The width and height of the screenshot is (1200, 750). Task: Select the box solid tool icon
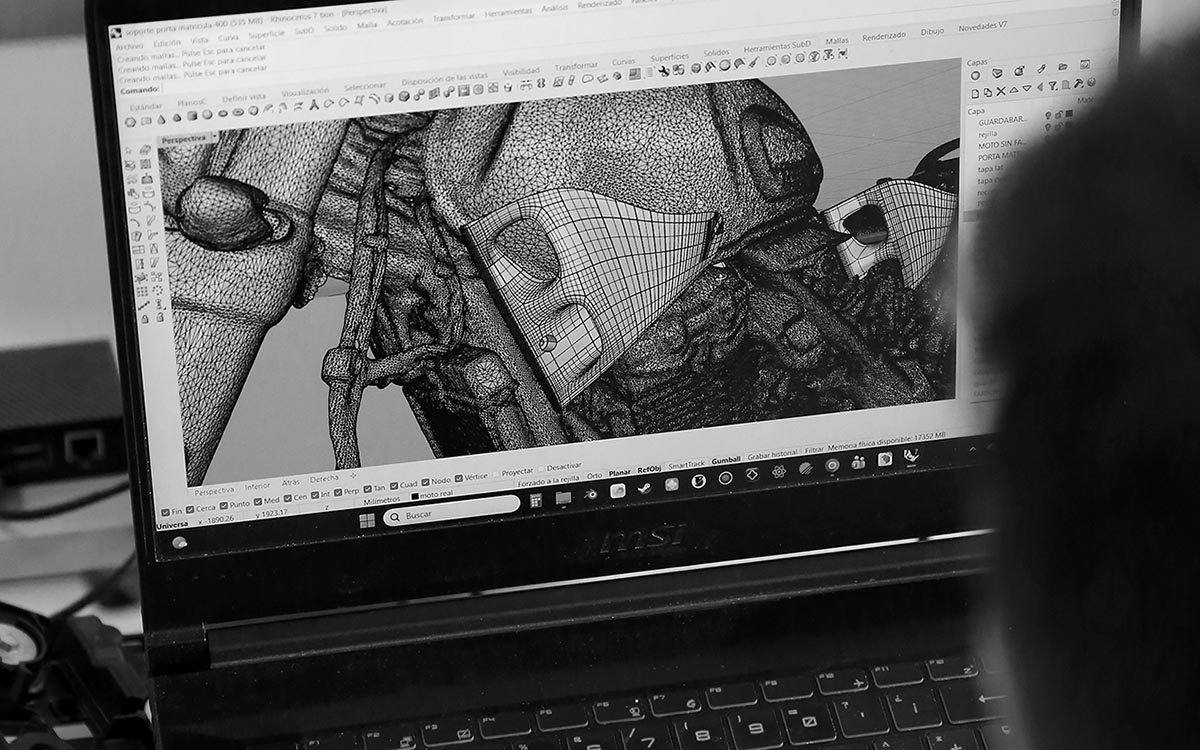146,121
